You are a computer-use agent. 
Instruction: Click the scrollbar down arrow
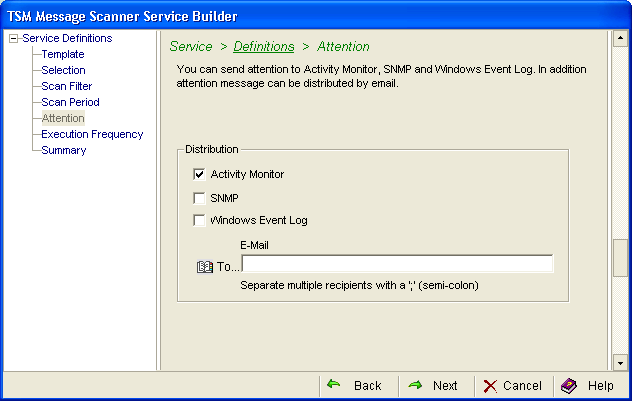point(620,363)
